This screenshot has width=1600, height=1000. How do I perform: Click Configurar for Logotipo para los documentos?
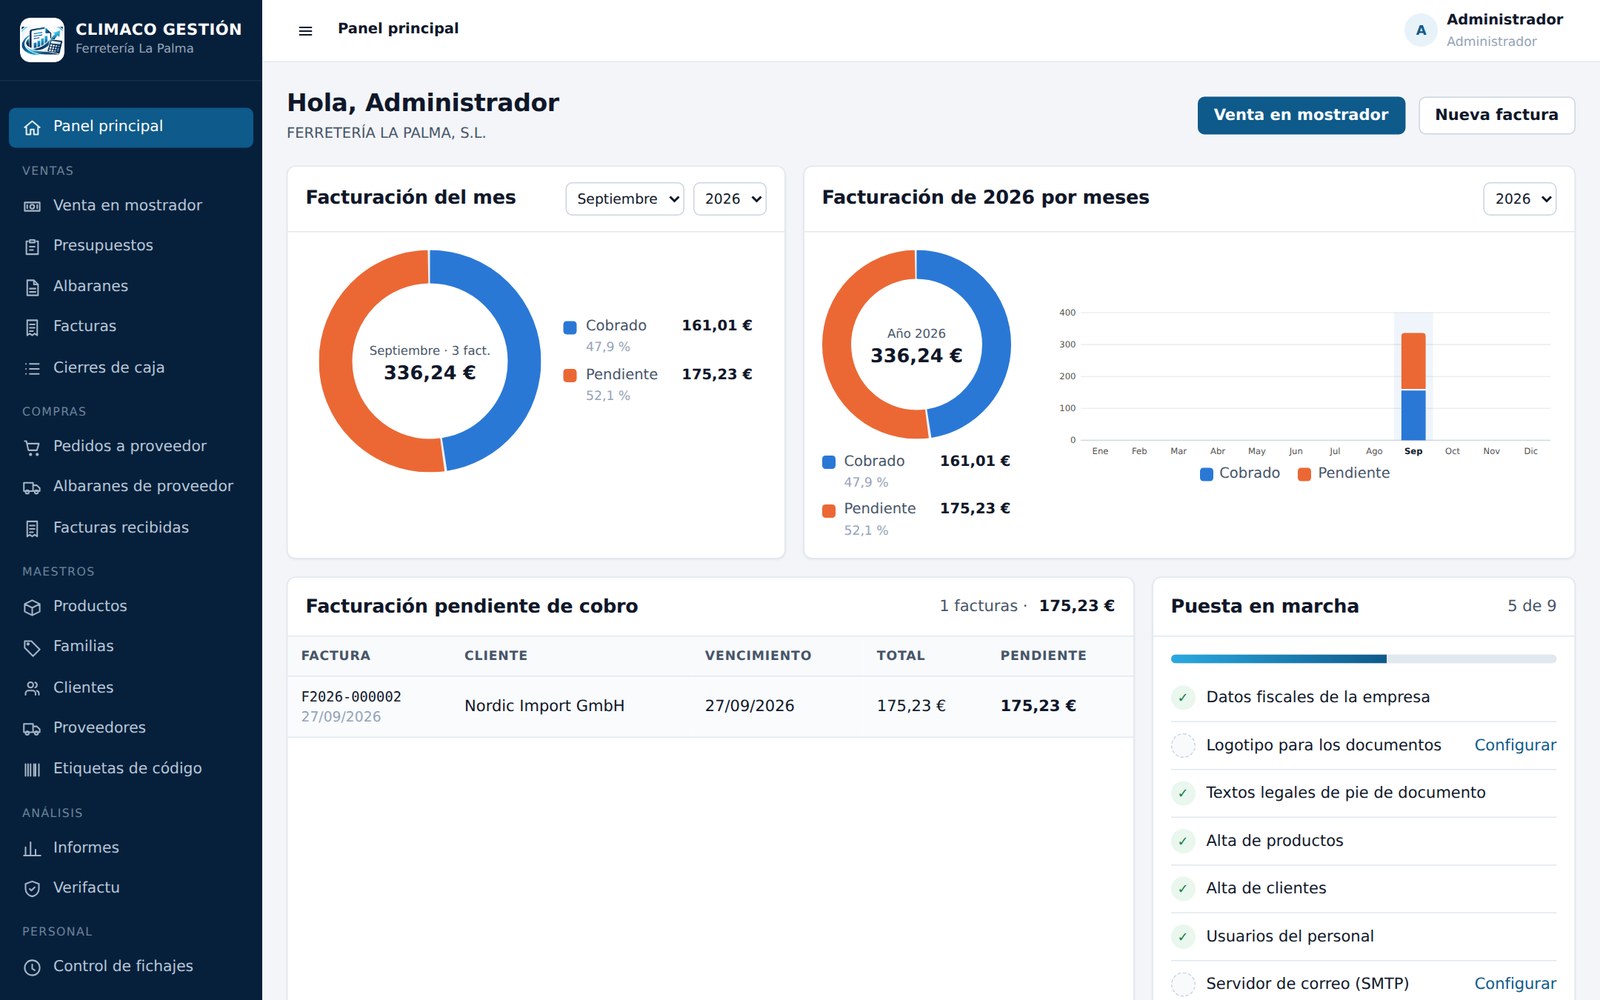[x=1515, y=745]
